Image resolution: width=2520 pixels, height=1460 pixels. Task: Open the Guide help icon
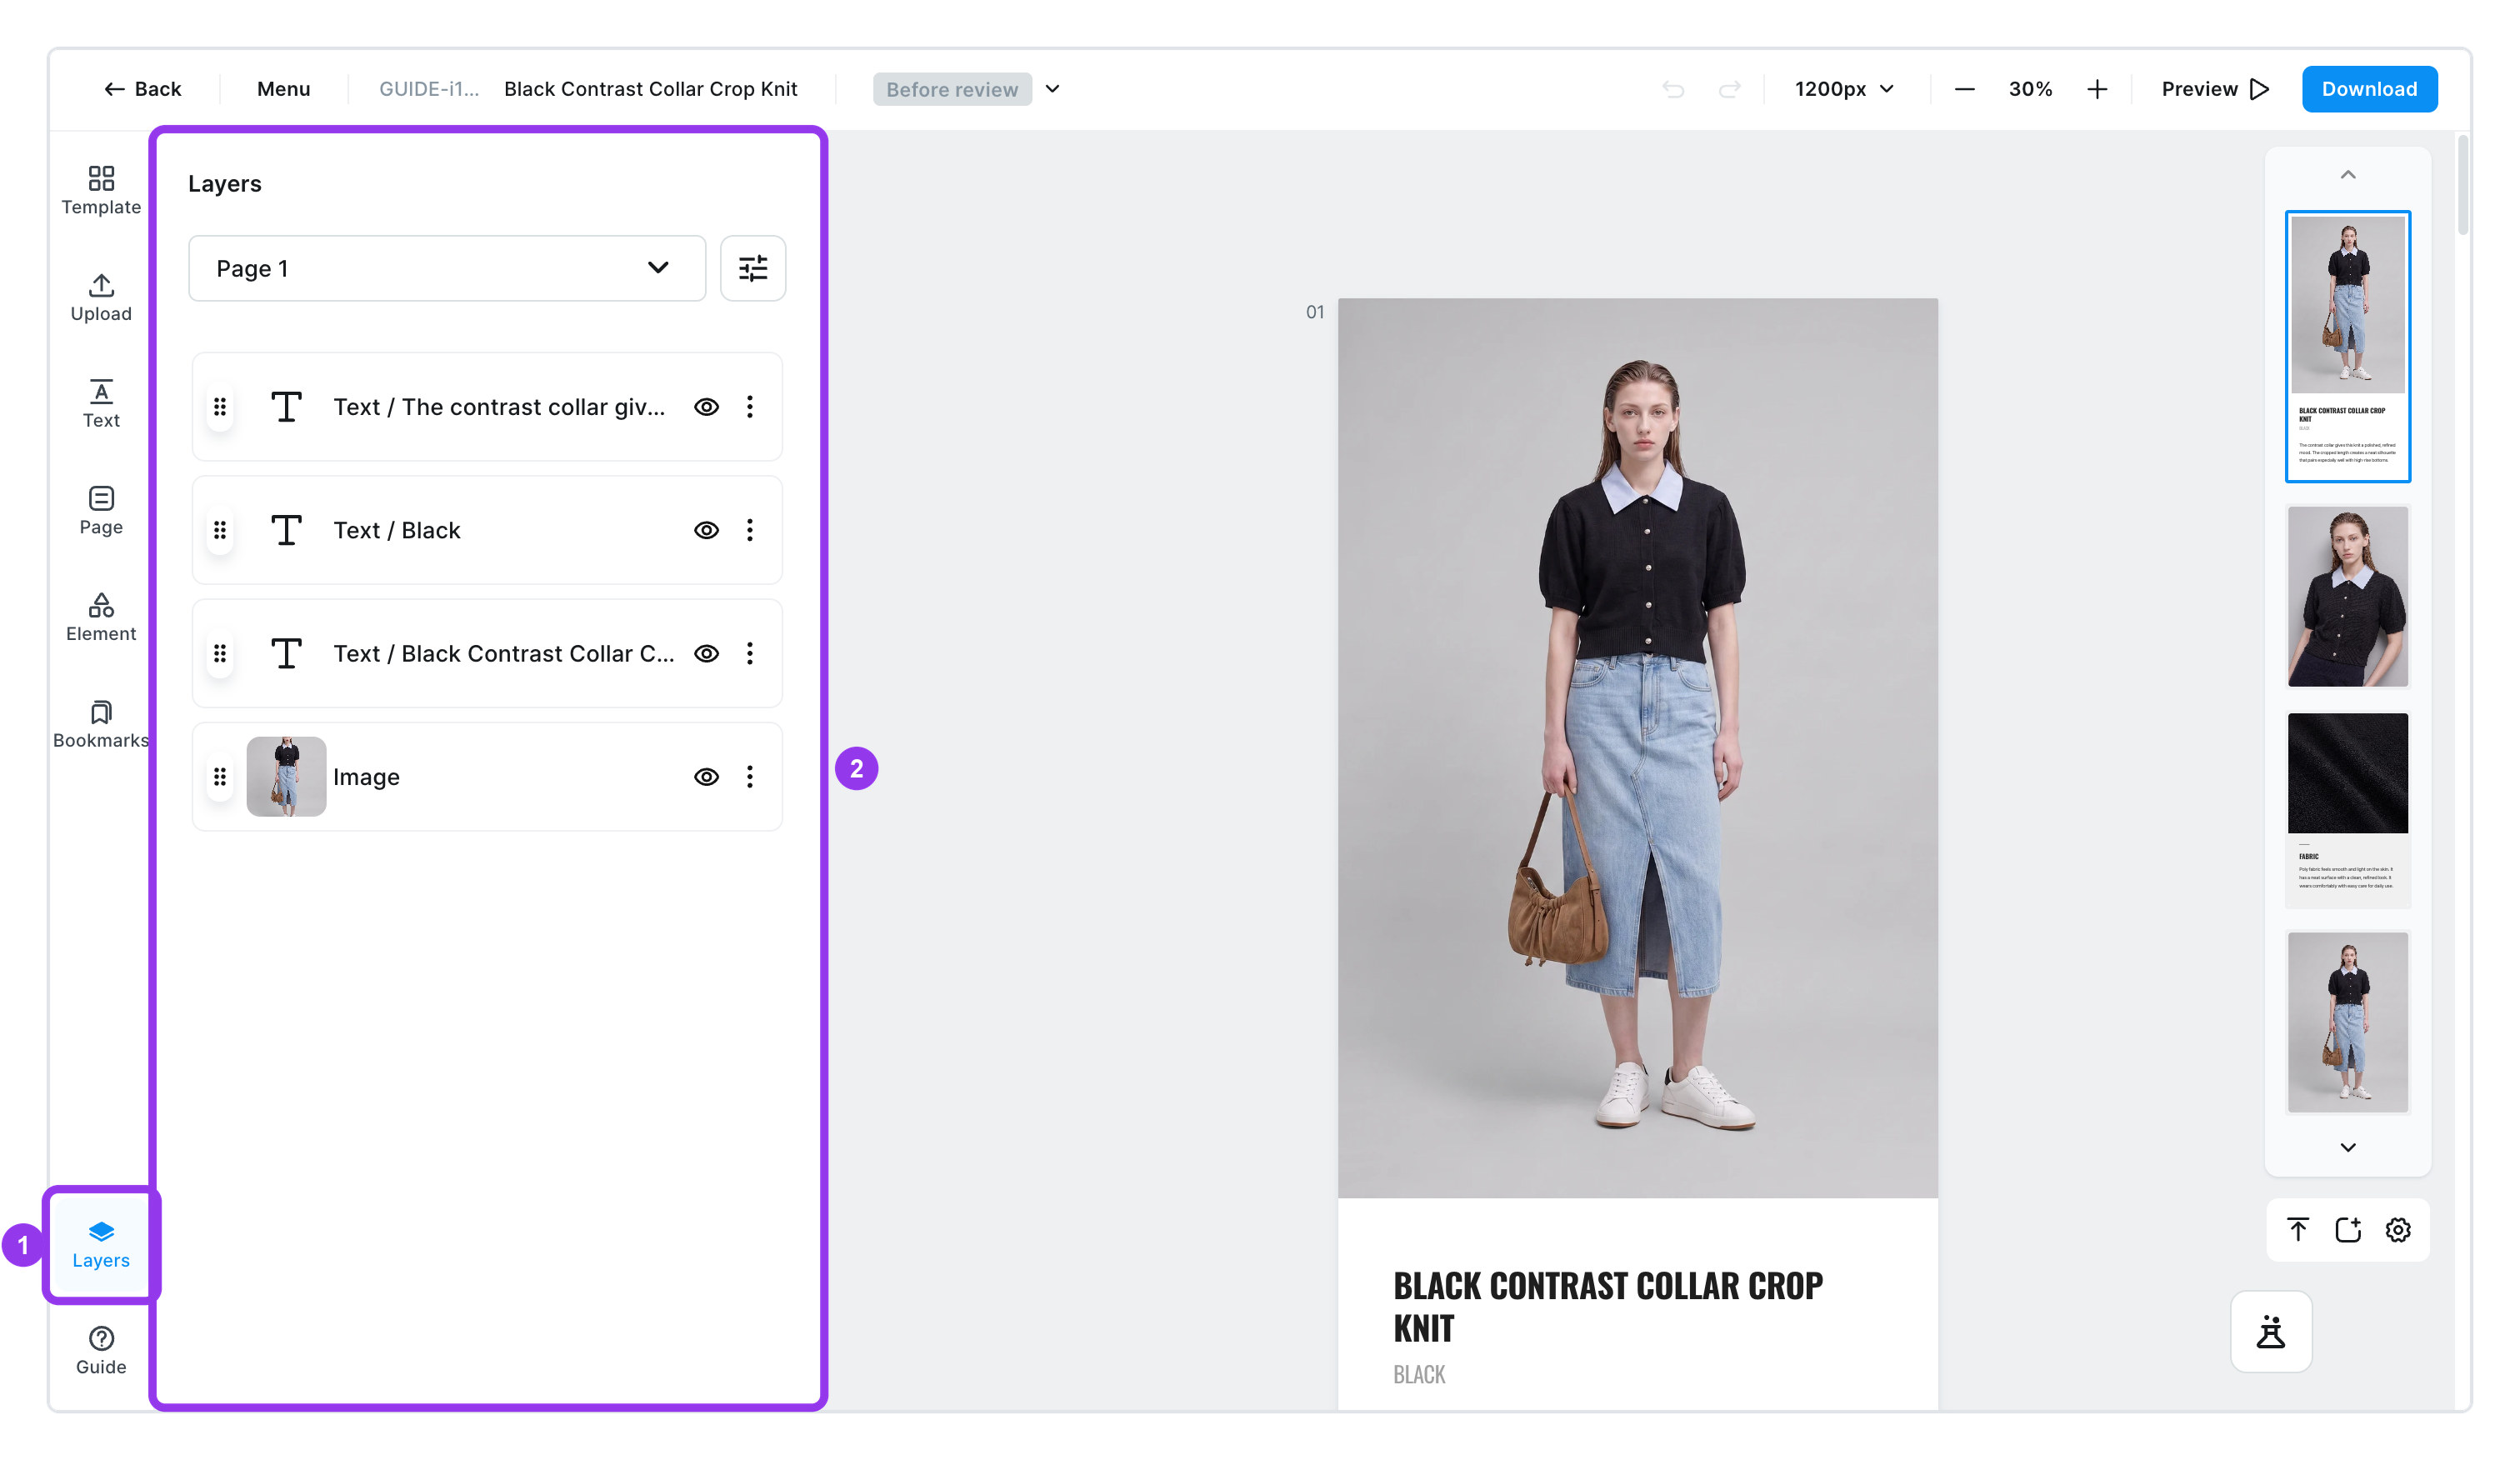pos(101,1351)
